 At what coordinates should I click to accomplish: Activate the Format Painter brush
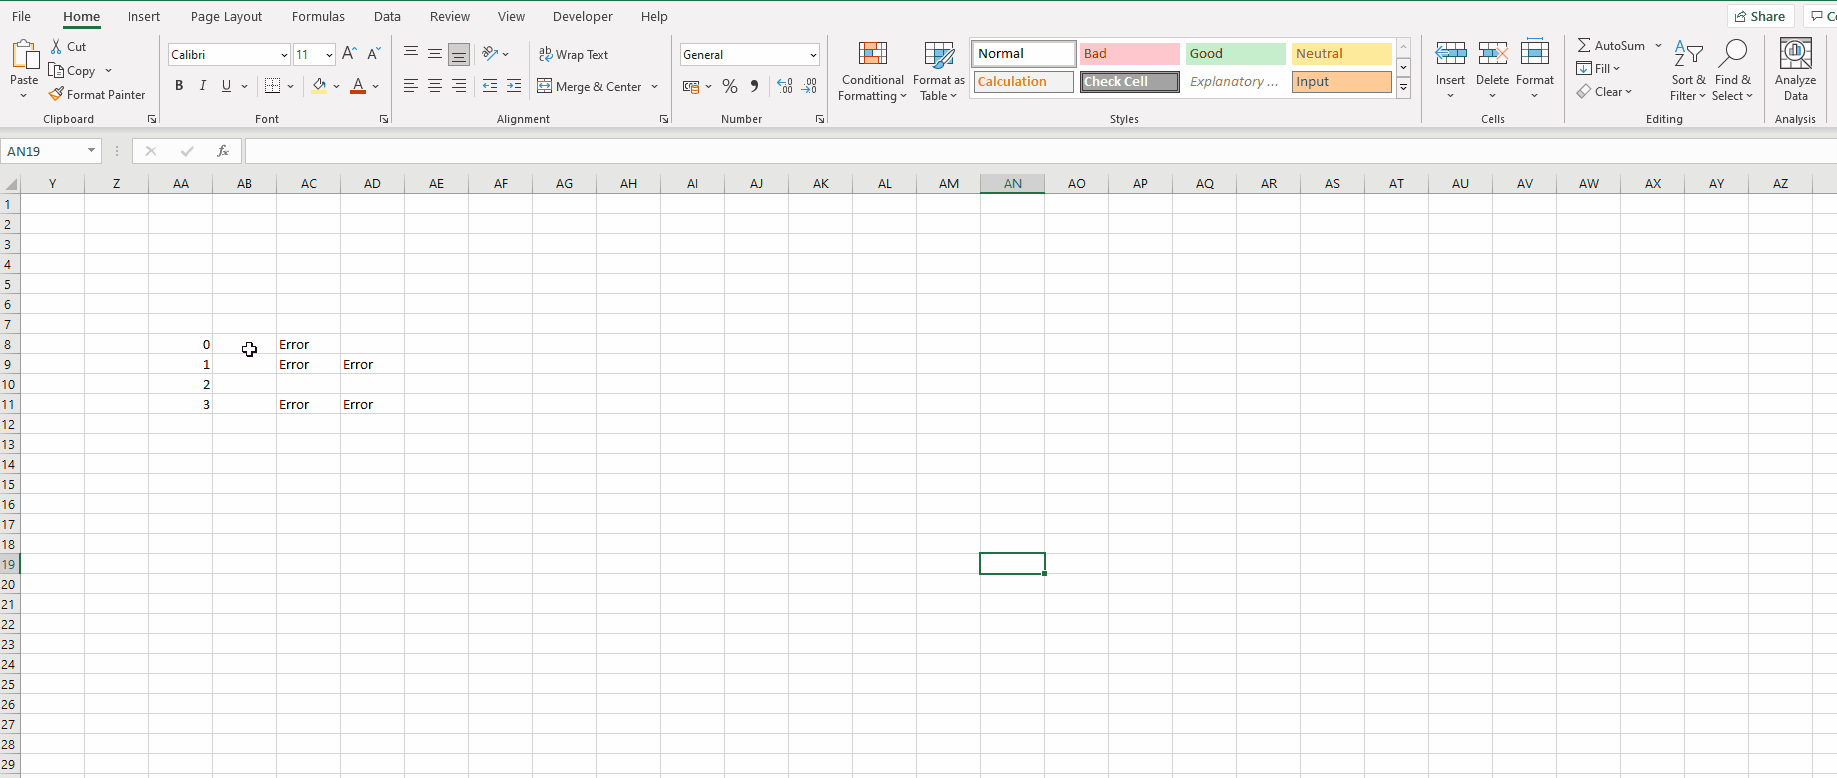[57, 94]
